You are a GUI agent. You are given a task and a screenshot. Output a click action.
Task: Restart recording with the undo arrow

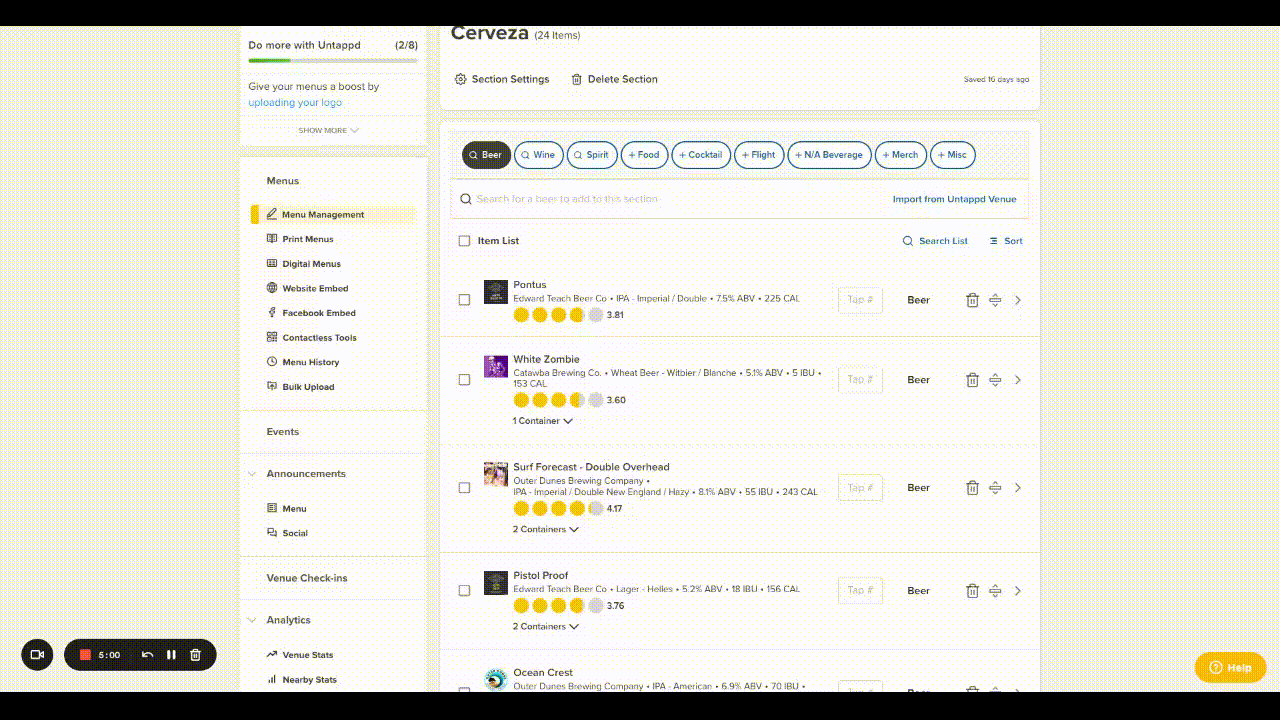pos(148,655)
